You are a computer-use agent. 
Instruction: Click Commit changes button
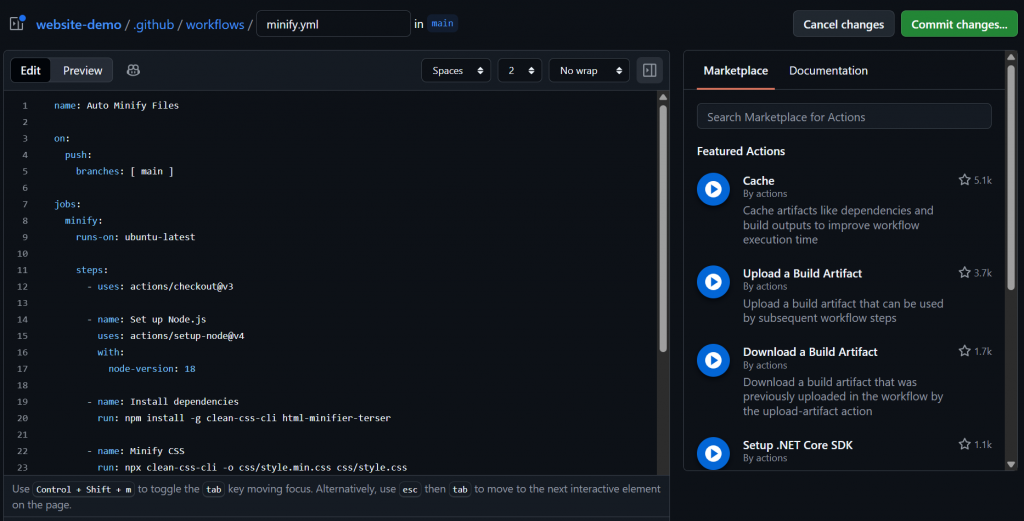959,24
